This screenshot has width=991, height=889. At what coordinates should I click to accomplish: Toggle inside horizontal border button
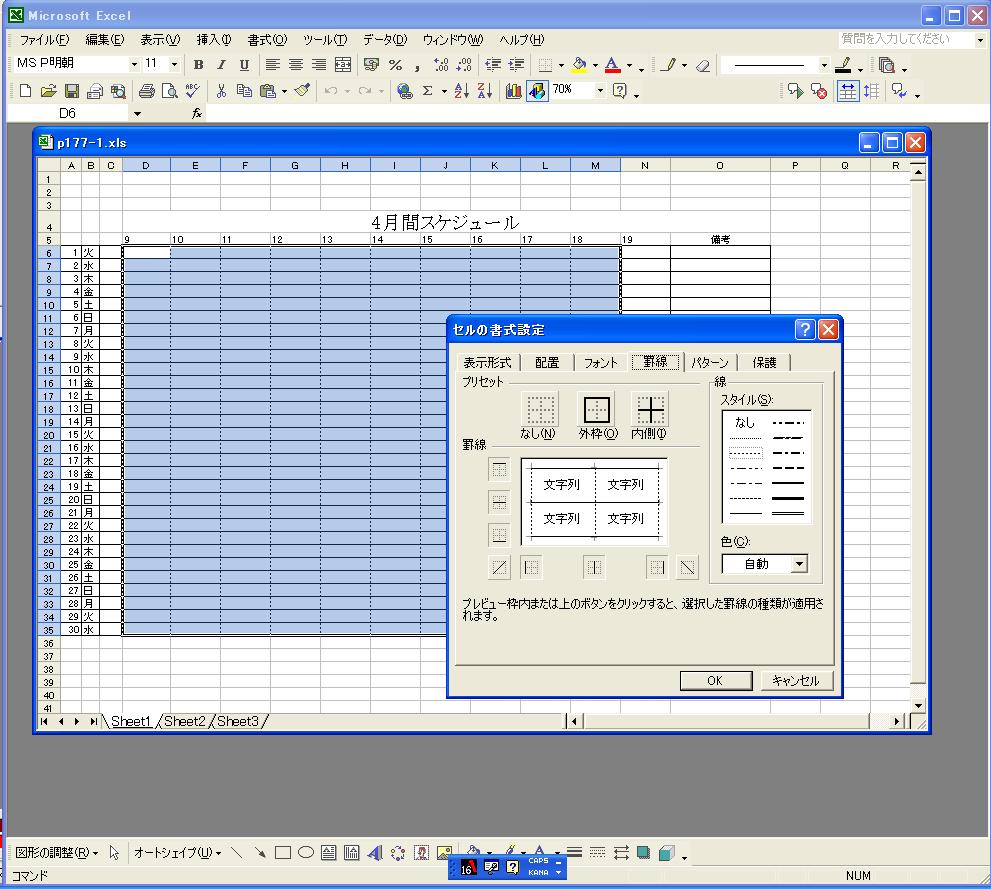click(x=499, y=502)
